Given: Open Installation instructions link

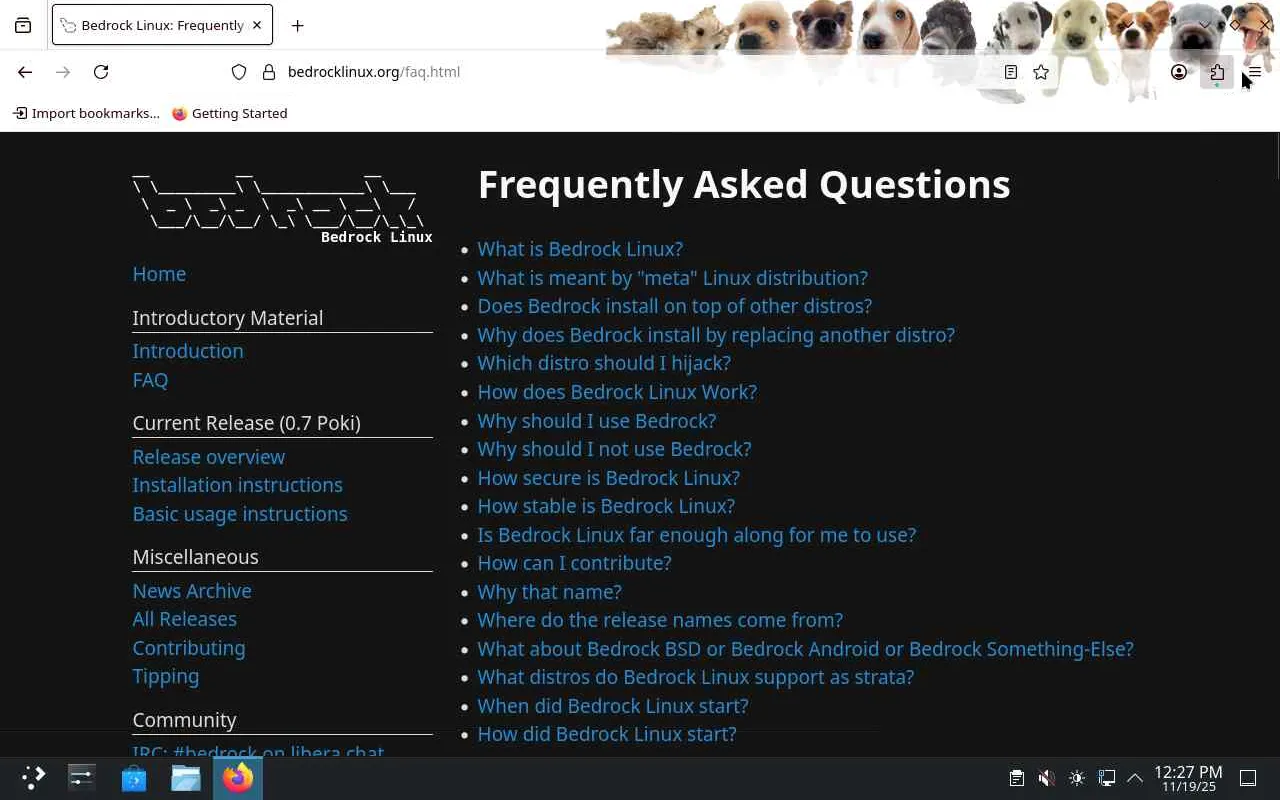Looking at the screenshot, I should (x=237, y=485).
